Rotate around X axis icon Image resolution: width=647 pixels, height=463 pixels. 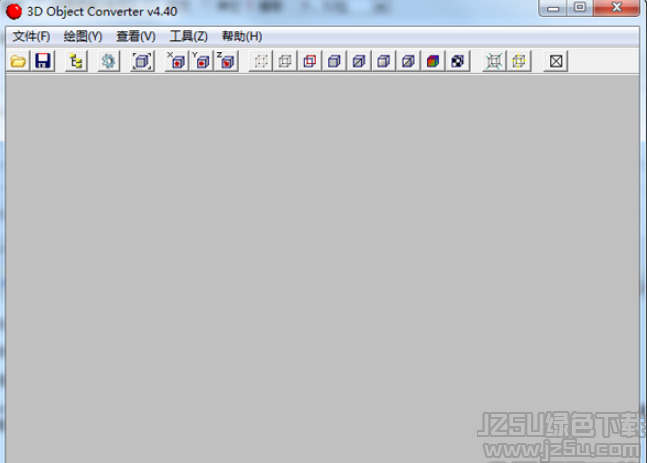click(177, 61)
